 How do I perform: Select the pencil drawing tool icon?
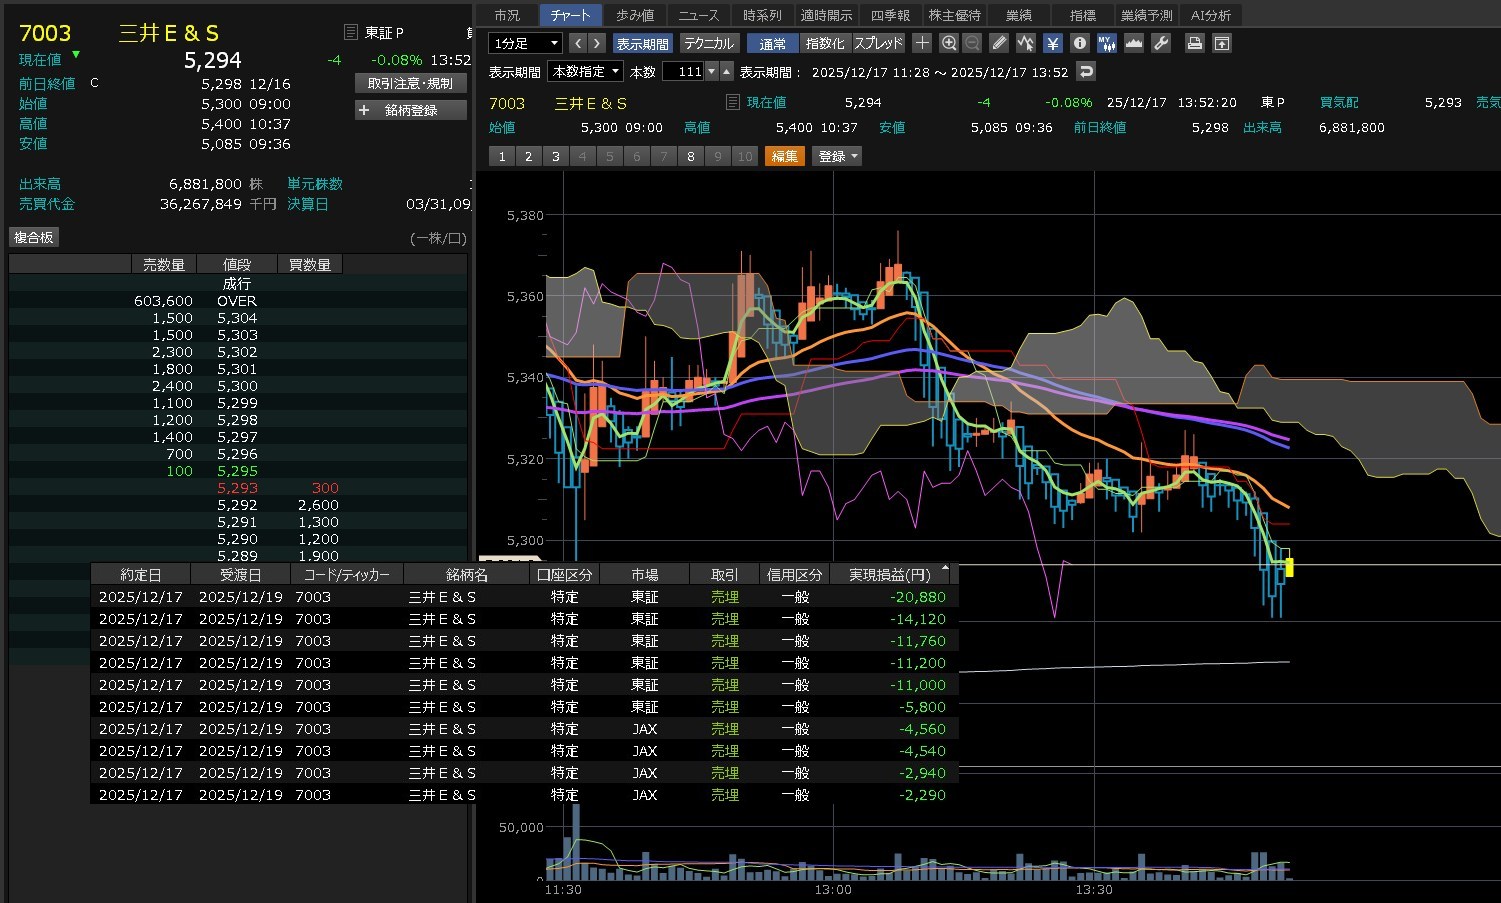(x=999, y=43)
